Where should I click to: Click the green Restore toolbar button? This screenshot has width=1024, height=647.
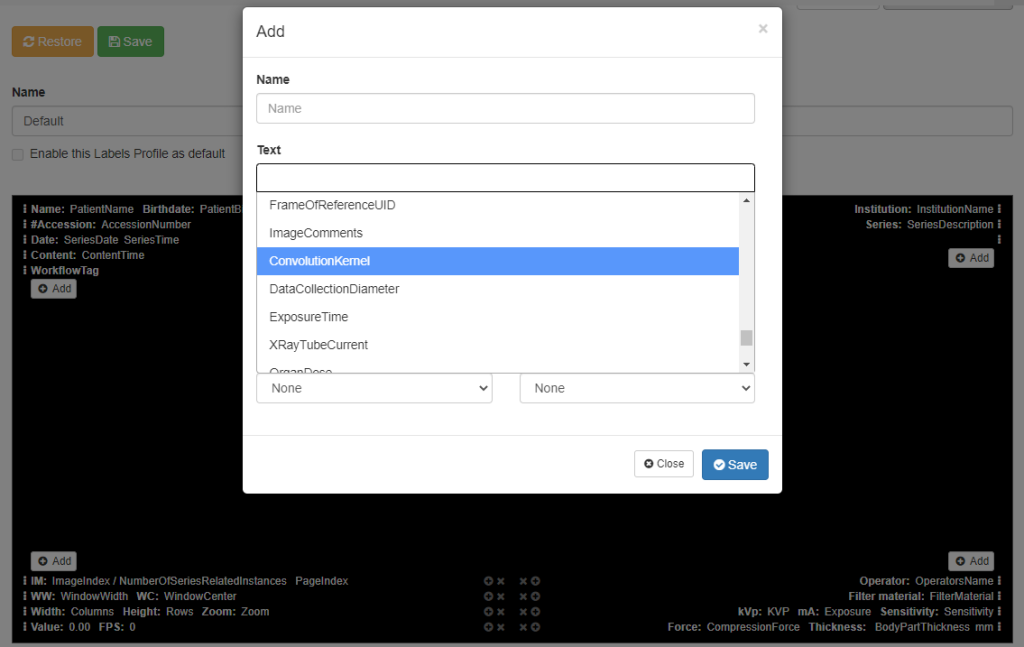52,41
